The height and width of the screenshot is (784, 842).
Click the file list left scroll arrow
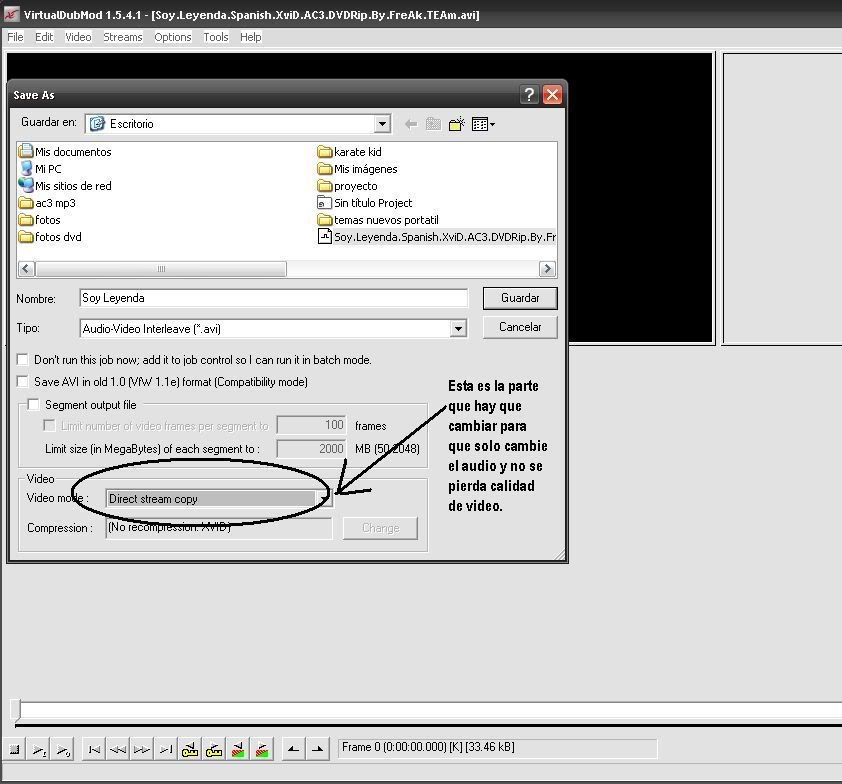coord(26,268)
